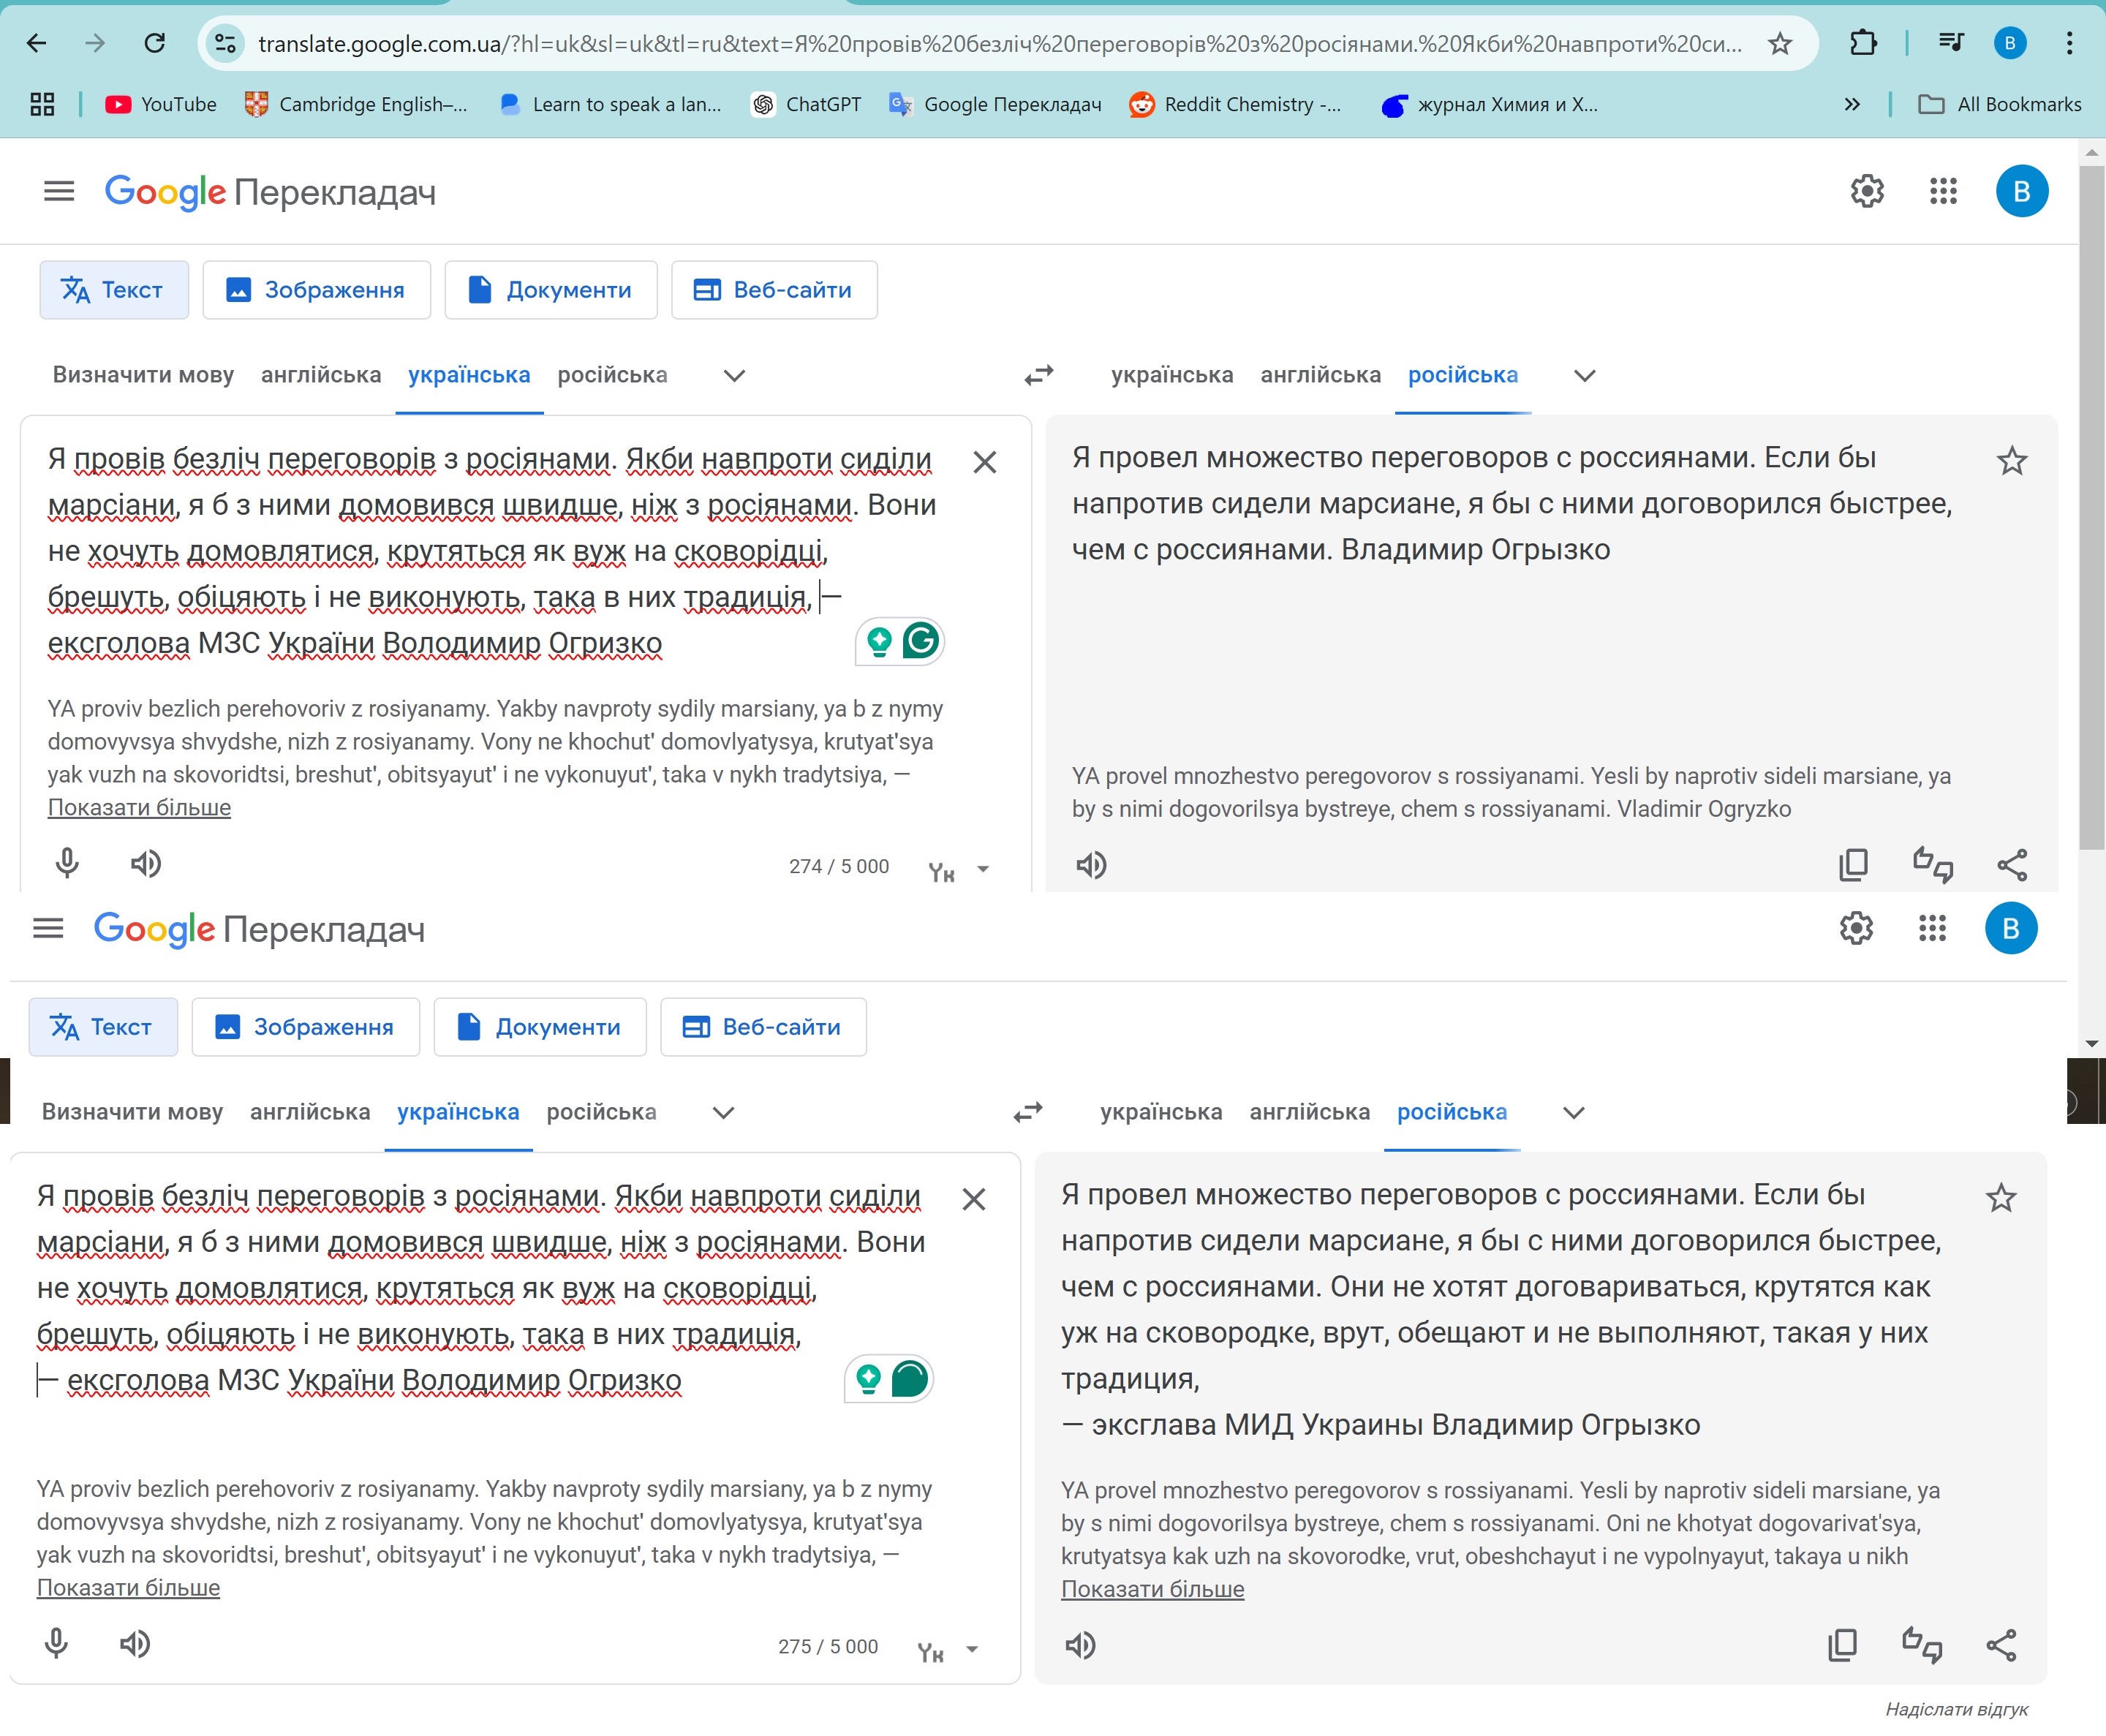This screenshot has width=2106, height=1736.
Task: Open top translator settings gear
Action: (1866, 191)
